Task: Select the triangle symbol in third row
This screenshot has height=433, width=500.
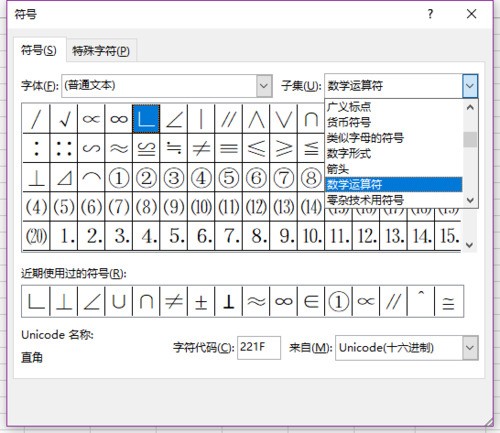Action: coord(64,178)
